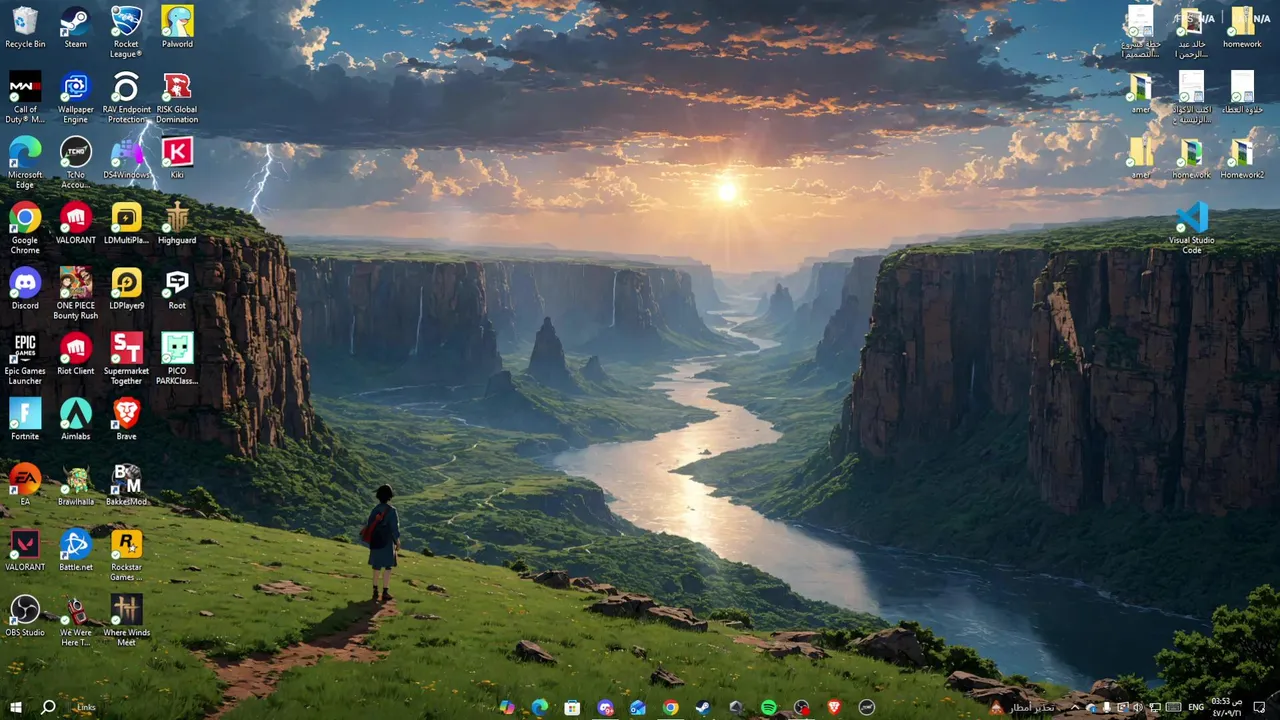The width and height of the screenshot is (1280, 720).
Task: Launch LDPlayer9 from the desktop
Action: coord(126,289)
